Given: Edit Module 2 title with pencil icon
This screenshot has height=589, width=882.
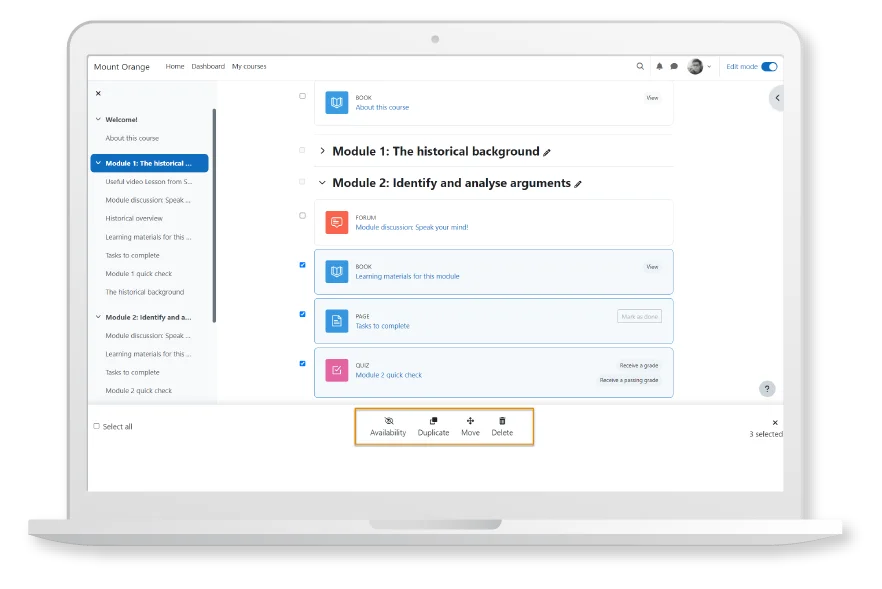Looking at the screenshot, I should point(578,184).
